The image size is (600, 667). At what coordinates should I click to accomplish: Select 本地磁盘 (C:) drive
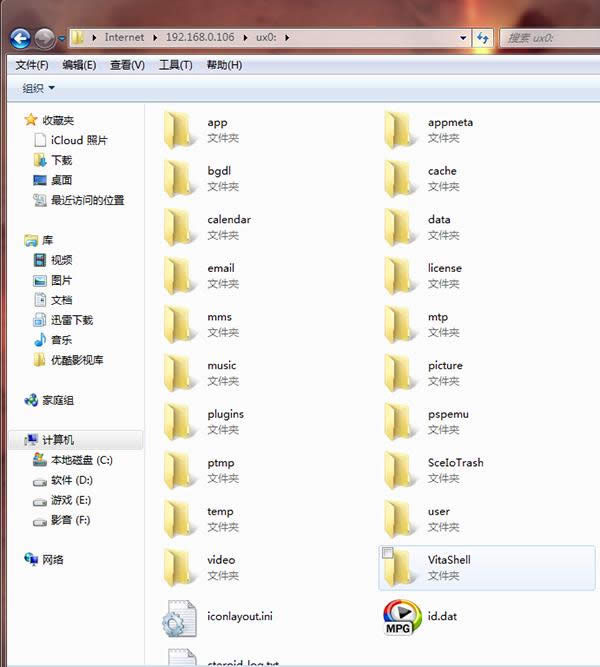(x=81, y=460)
